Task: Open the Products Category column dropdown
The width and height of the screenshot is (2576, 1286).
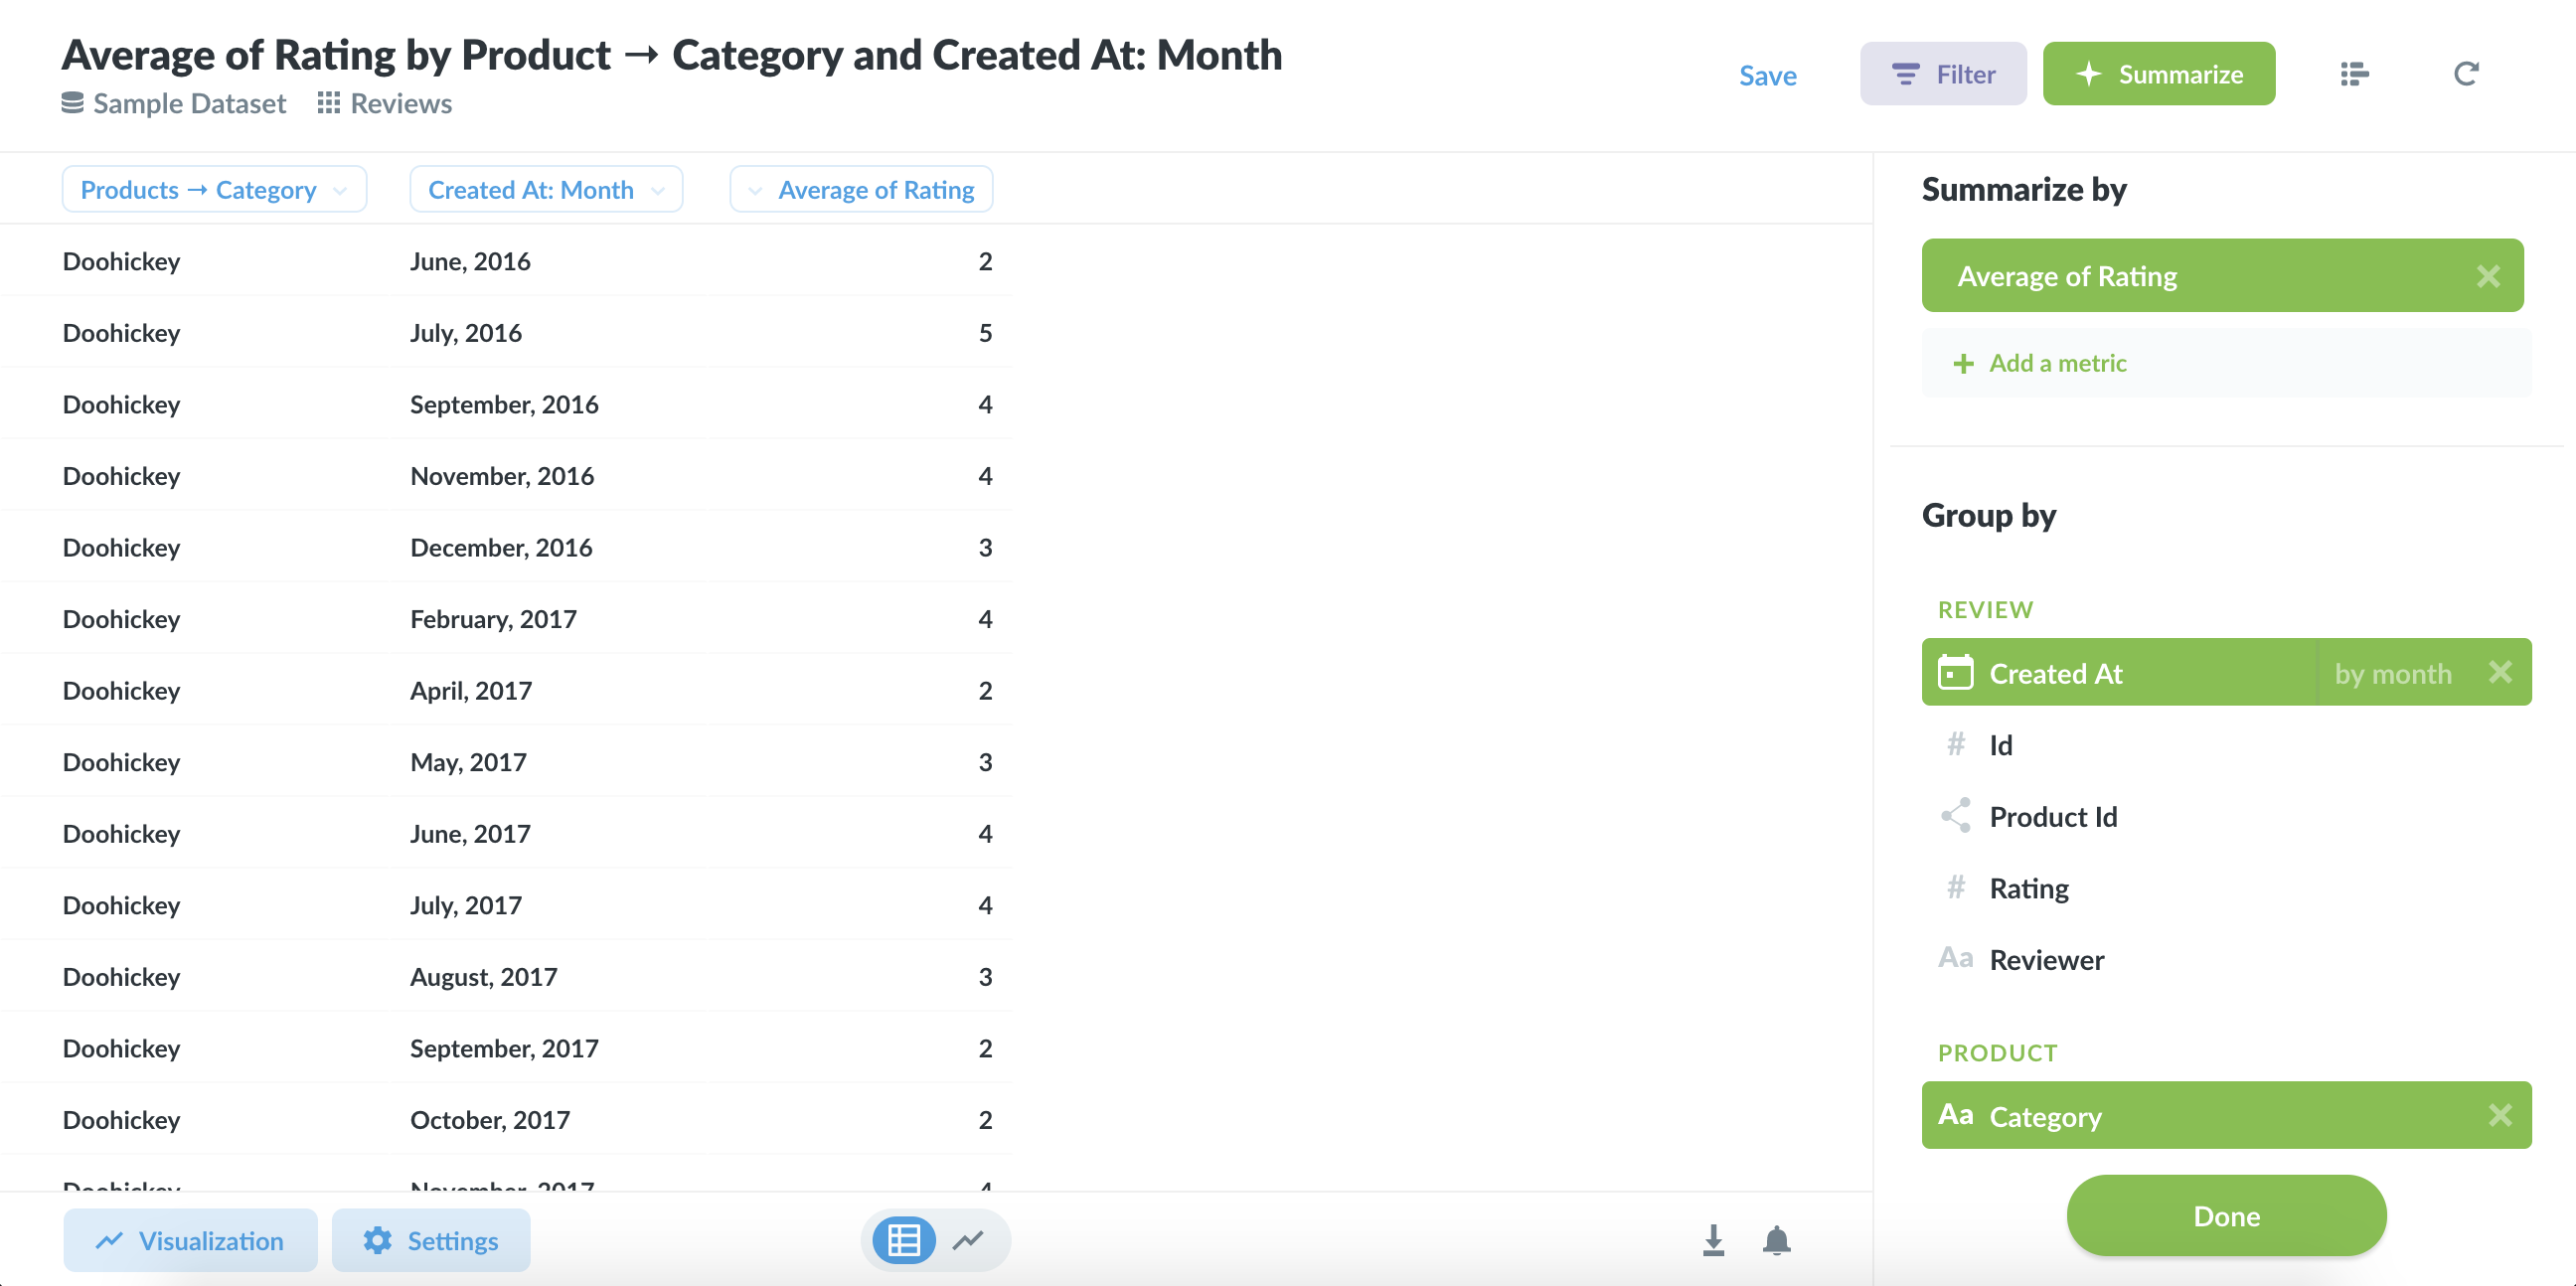Action: coord(339,189)
